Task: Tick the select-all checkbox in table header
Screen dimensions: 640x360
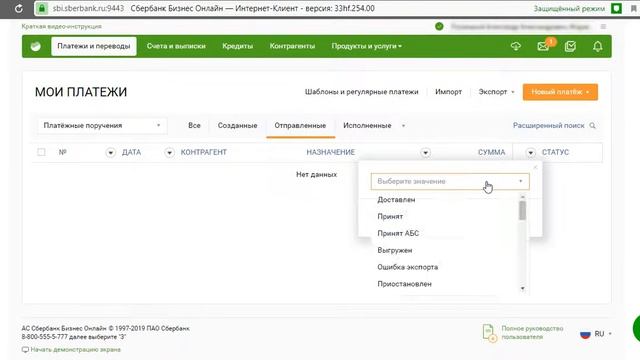Action: click(x=41, y=152)
